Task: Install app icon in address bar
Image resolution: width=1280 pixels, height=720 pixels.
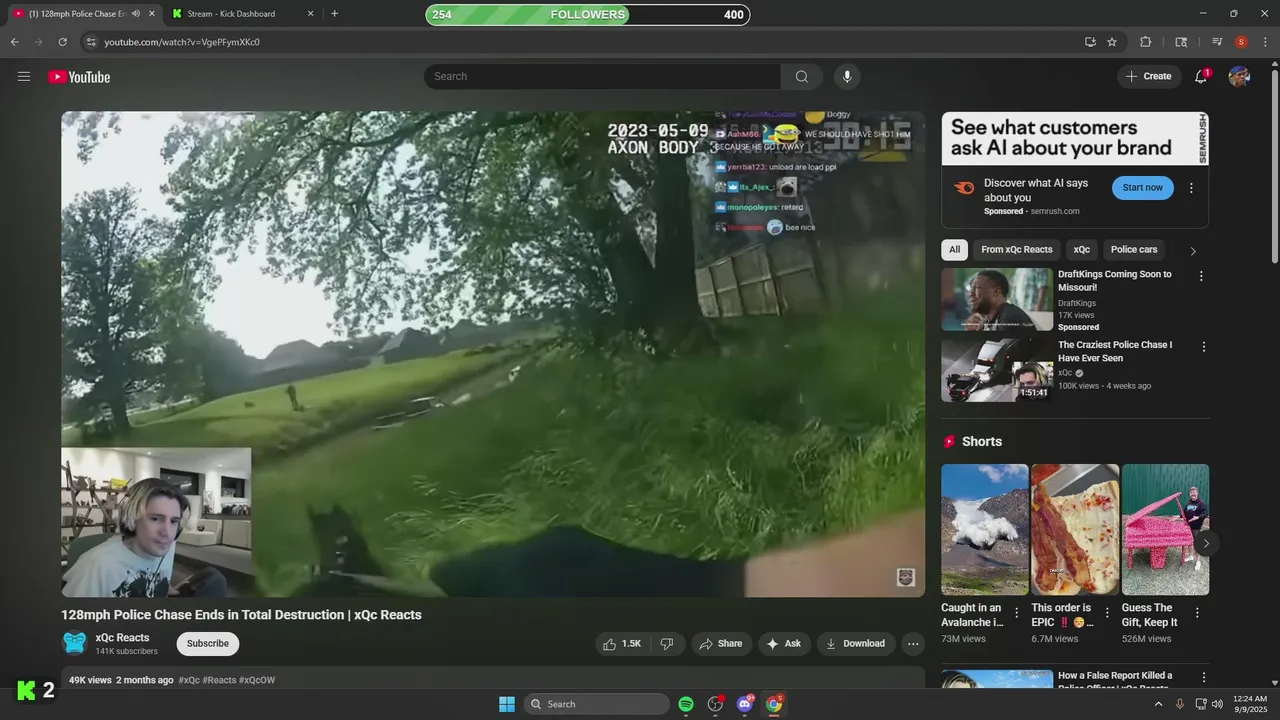Action: pos(1090,42)
